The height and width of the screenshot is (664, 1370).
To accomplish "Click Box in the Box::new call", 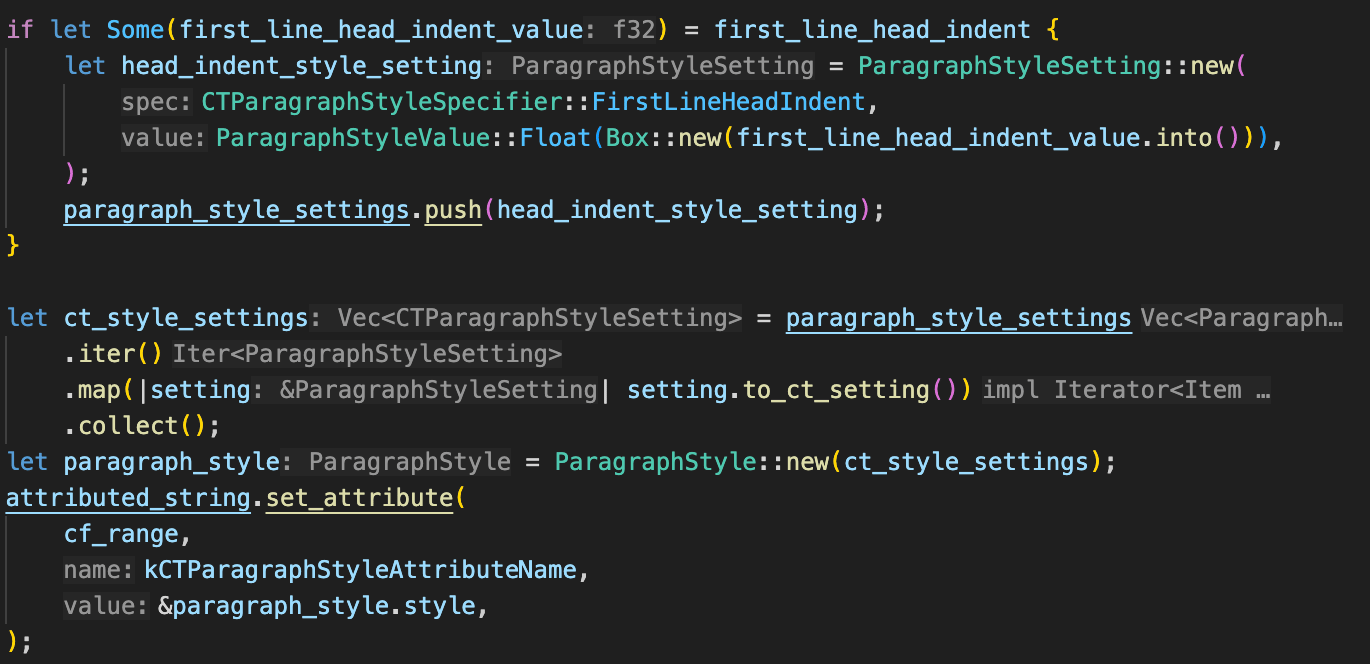I will [628, 137].
